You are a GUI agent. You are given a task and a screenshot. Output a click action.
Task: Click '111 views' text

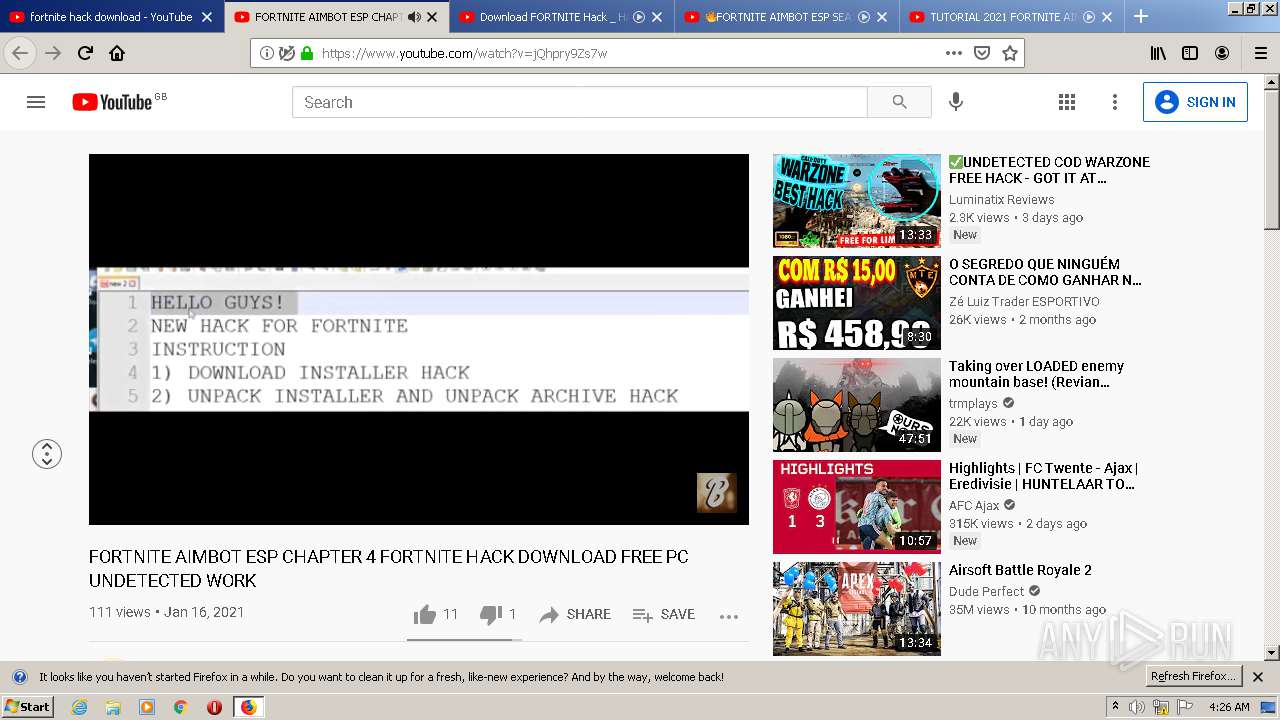click(x=119, y=612)
